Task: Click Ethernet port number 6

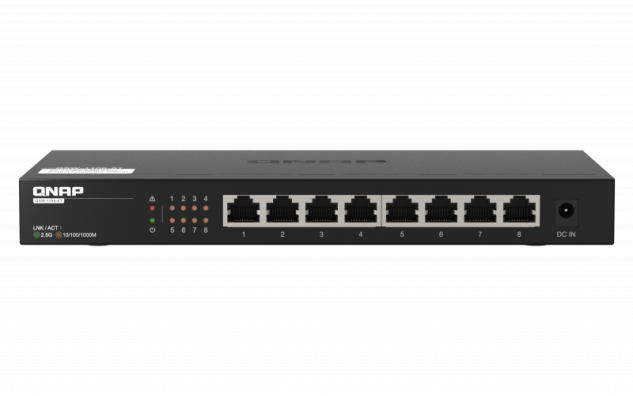Action: [x=441, y=210]
